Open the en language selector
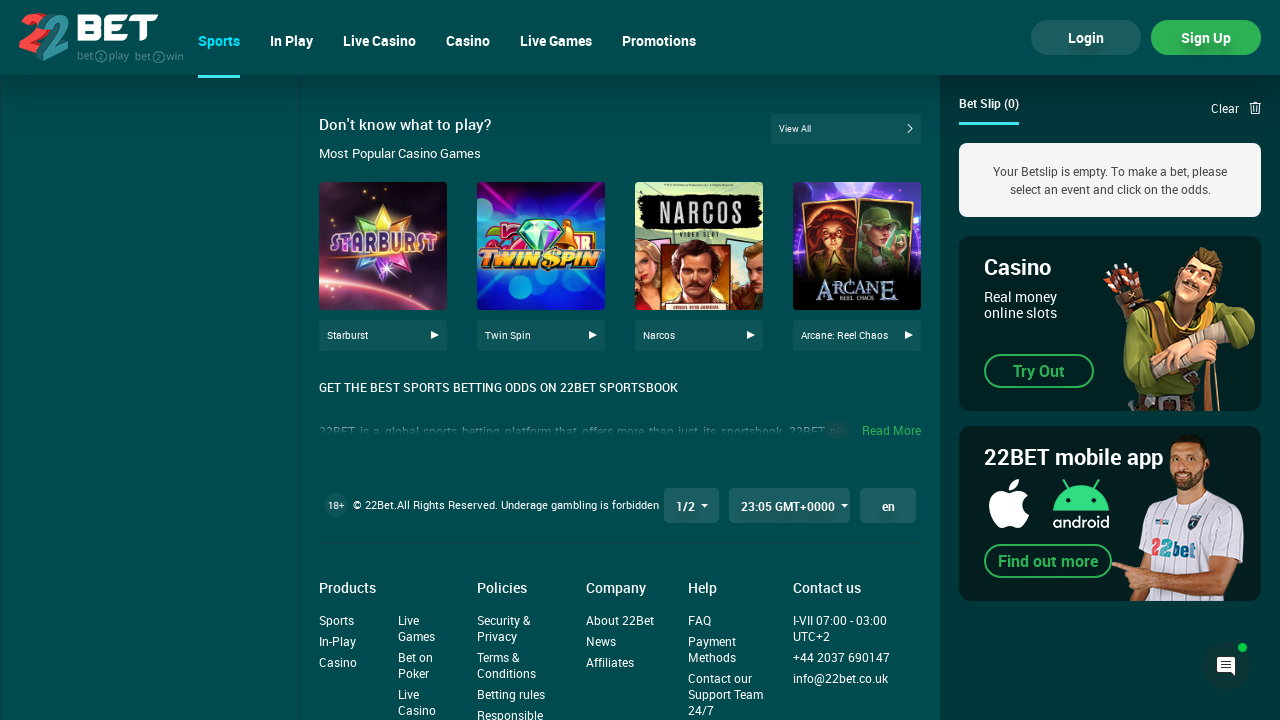Screen dimensions: 1280x720 tap(888, 506)
